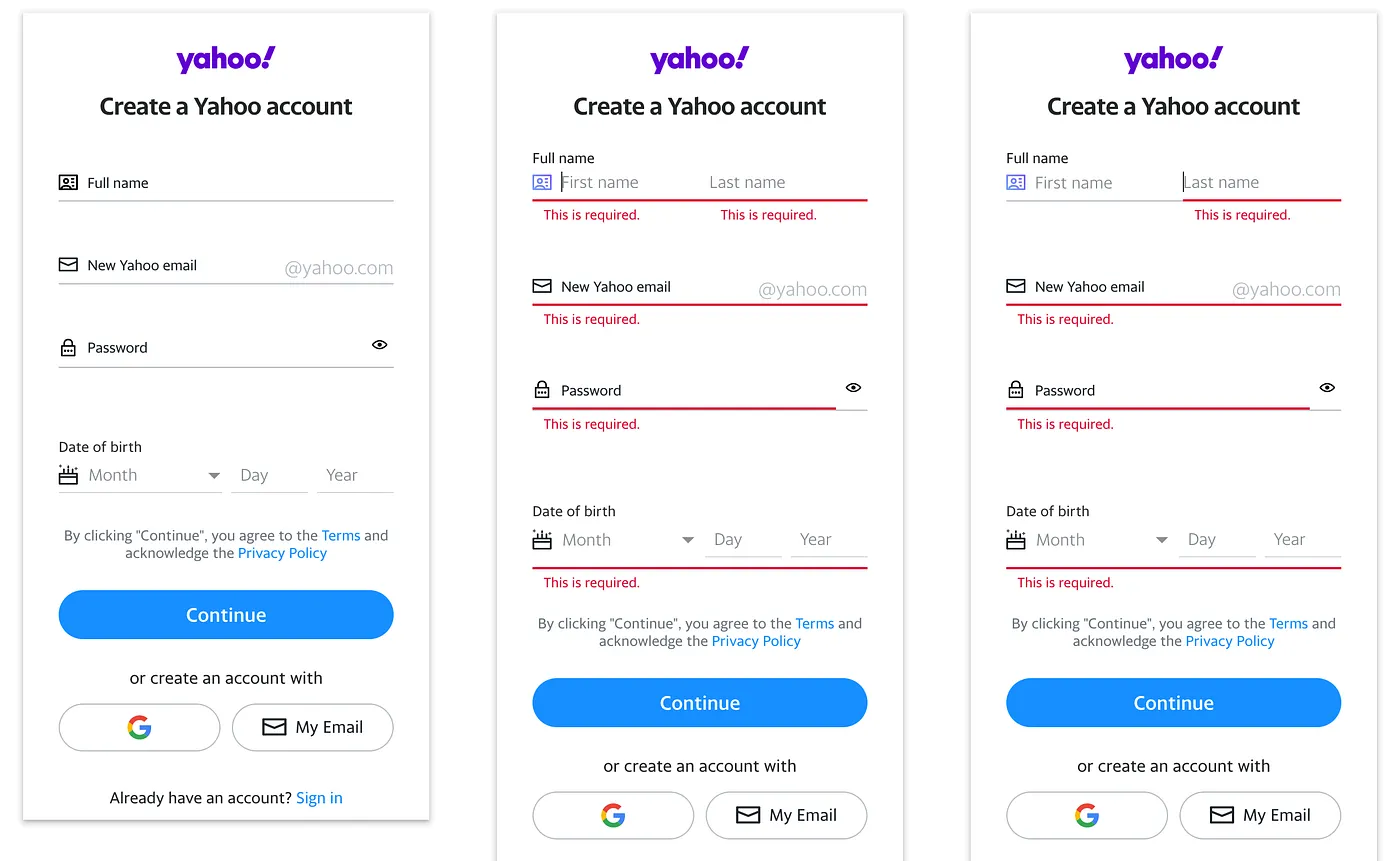The height and width of the screenshot is (861, 1400).
Task: Click lock icon in right panel's Password field
Action: [x=1015, y=390]
